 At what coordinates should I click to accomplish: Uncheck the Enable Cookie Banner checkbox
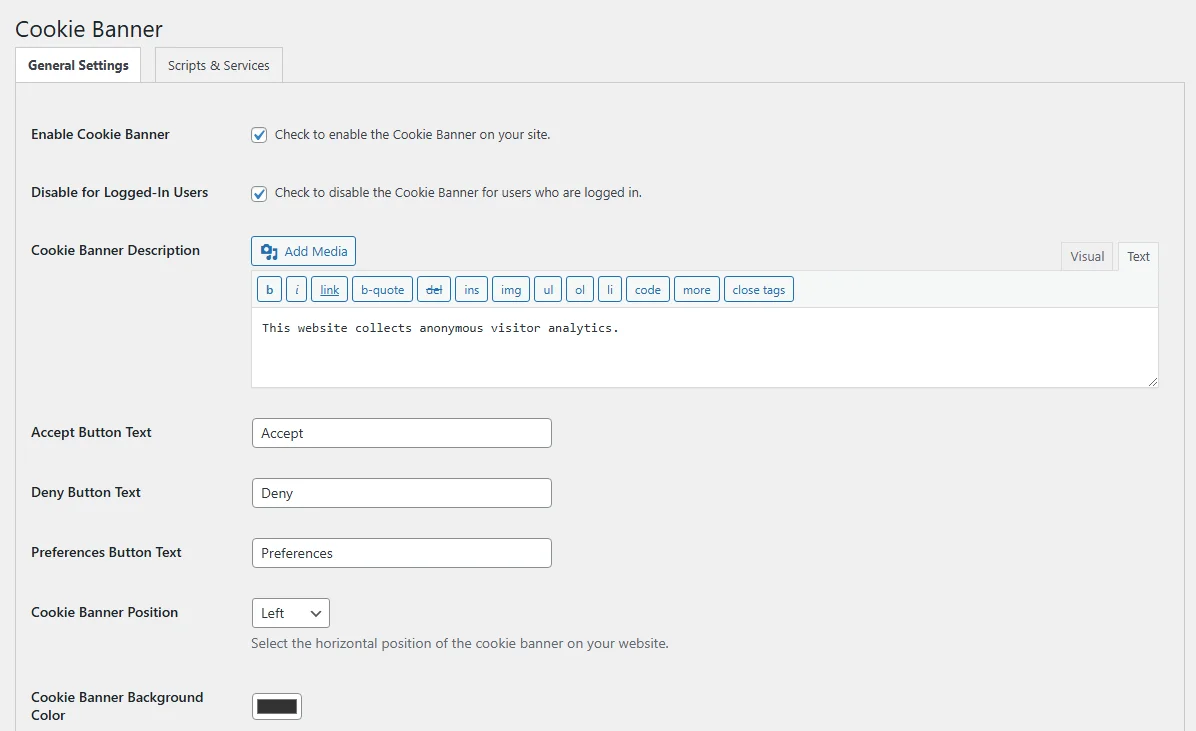(x=259, y=135)
